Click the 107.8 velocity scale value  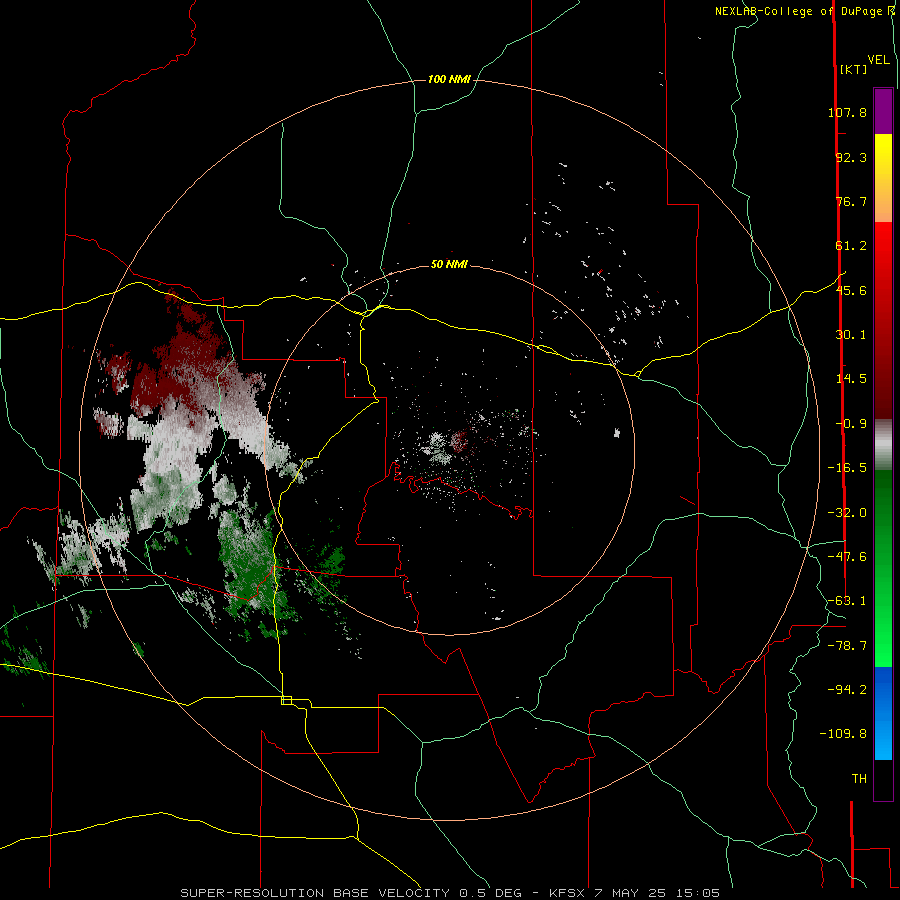coord(848,112)
